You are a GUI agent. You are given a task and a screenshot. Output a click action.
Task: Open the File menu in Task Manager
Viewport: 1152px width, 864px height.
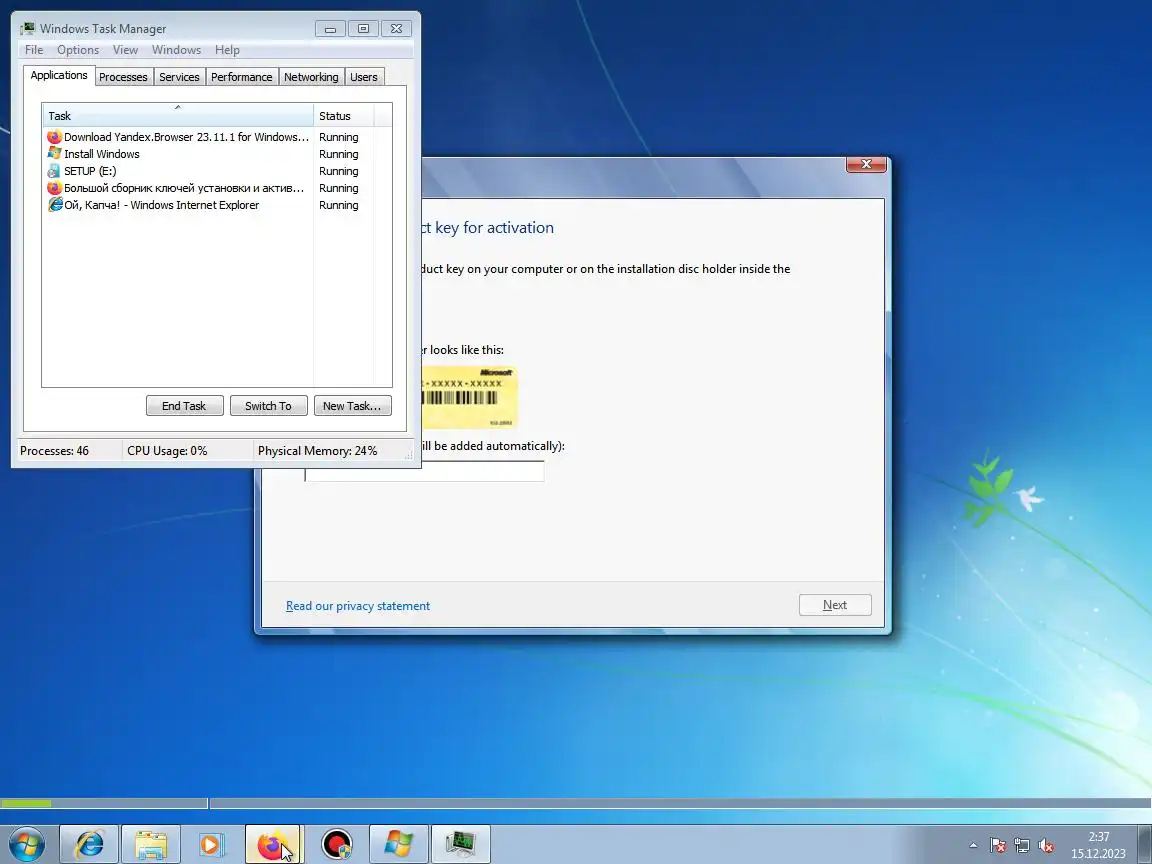coord(34,50)
